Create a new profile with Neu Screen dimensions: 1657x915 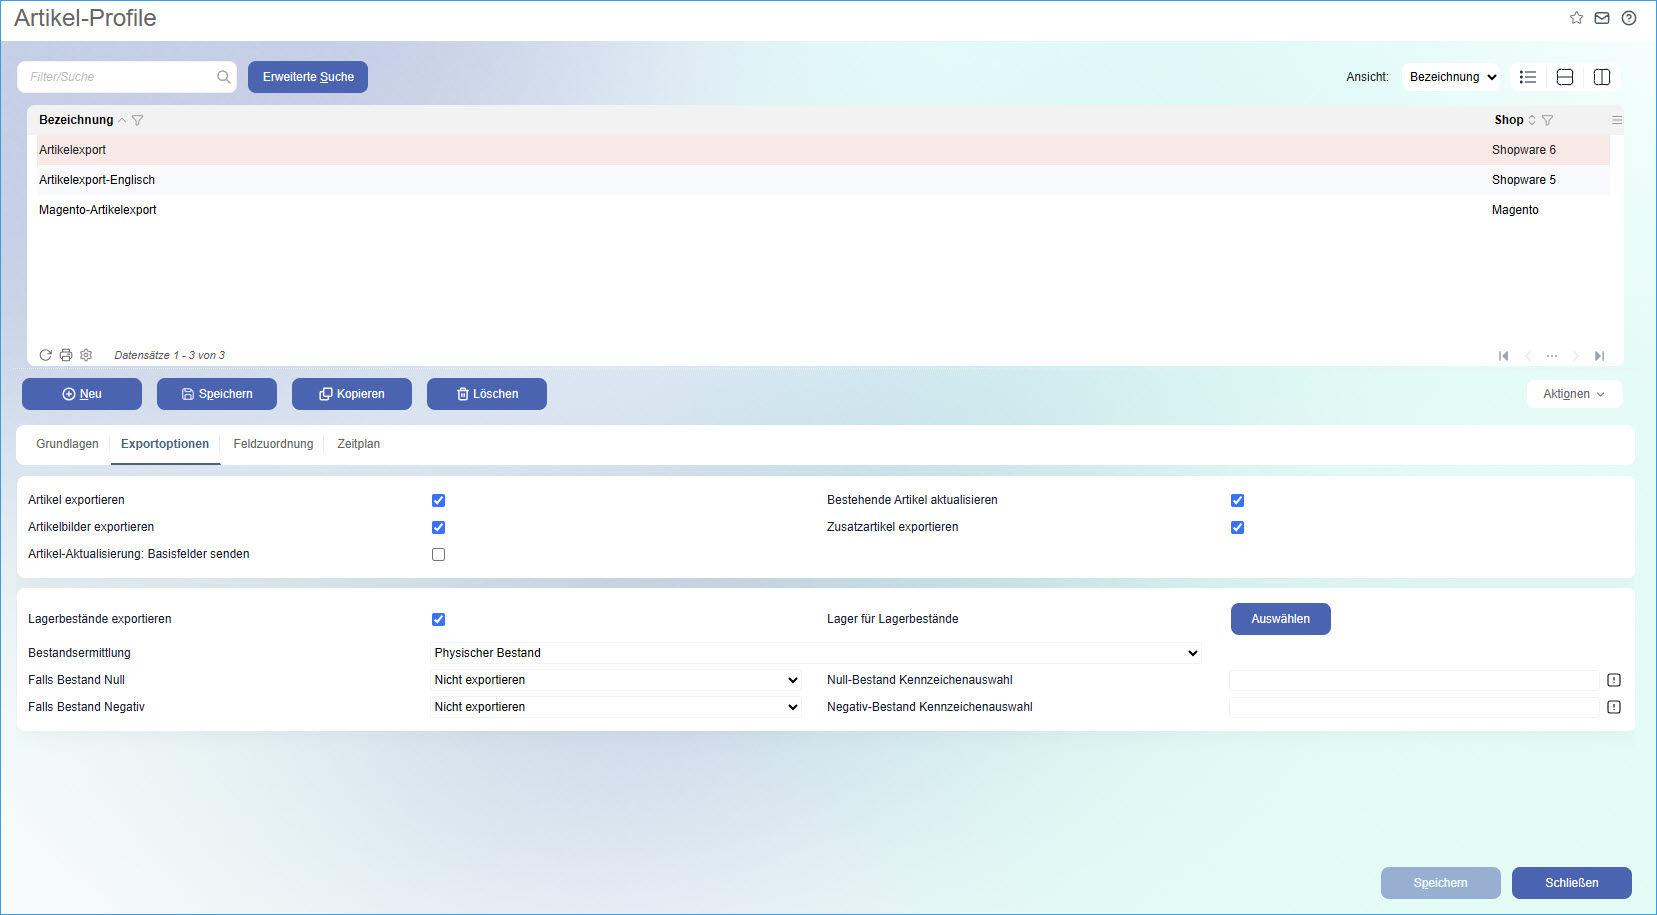click(82, 394)
